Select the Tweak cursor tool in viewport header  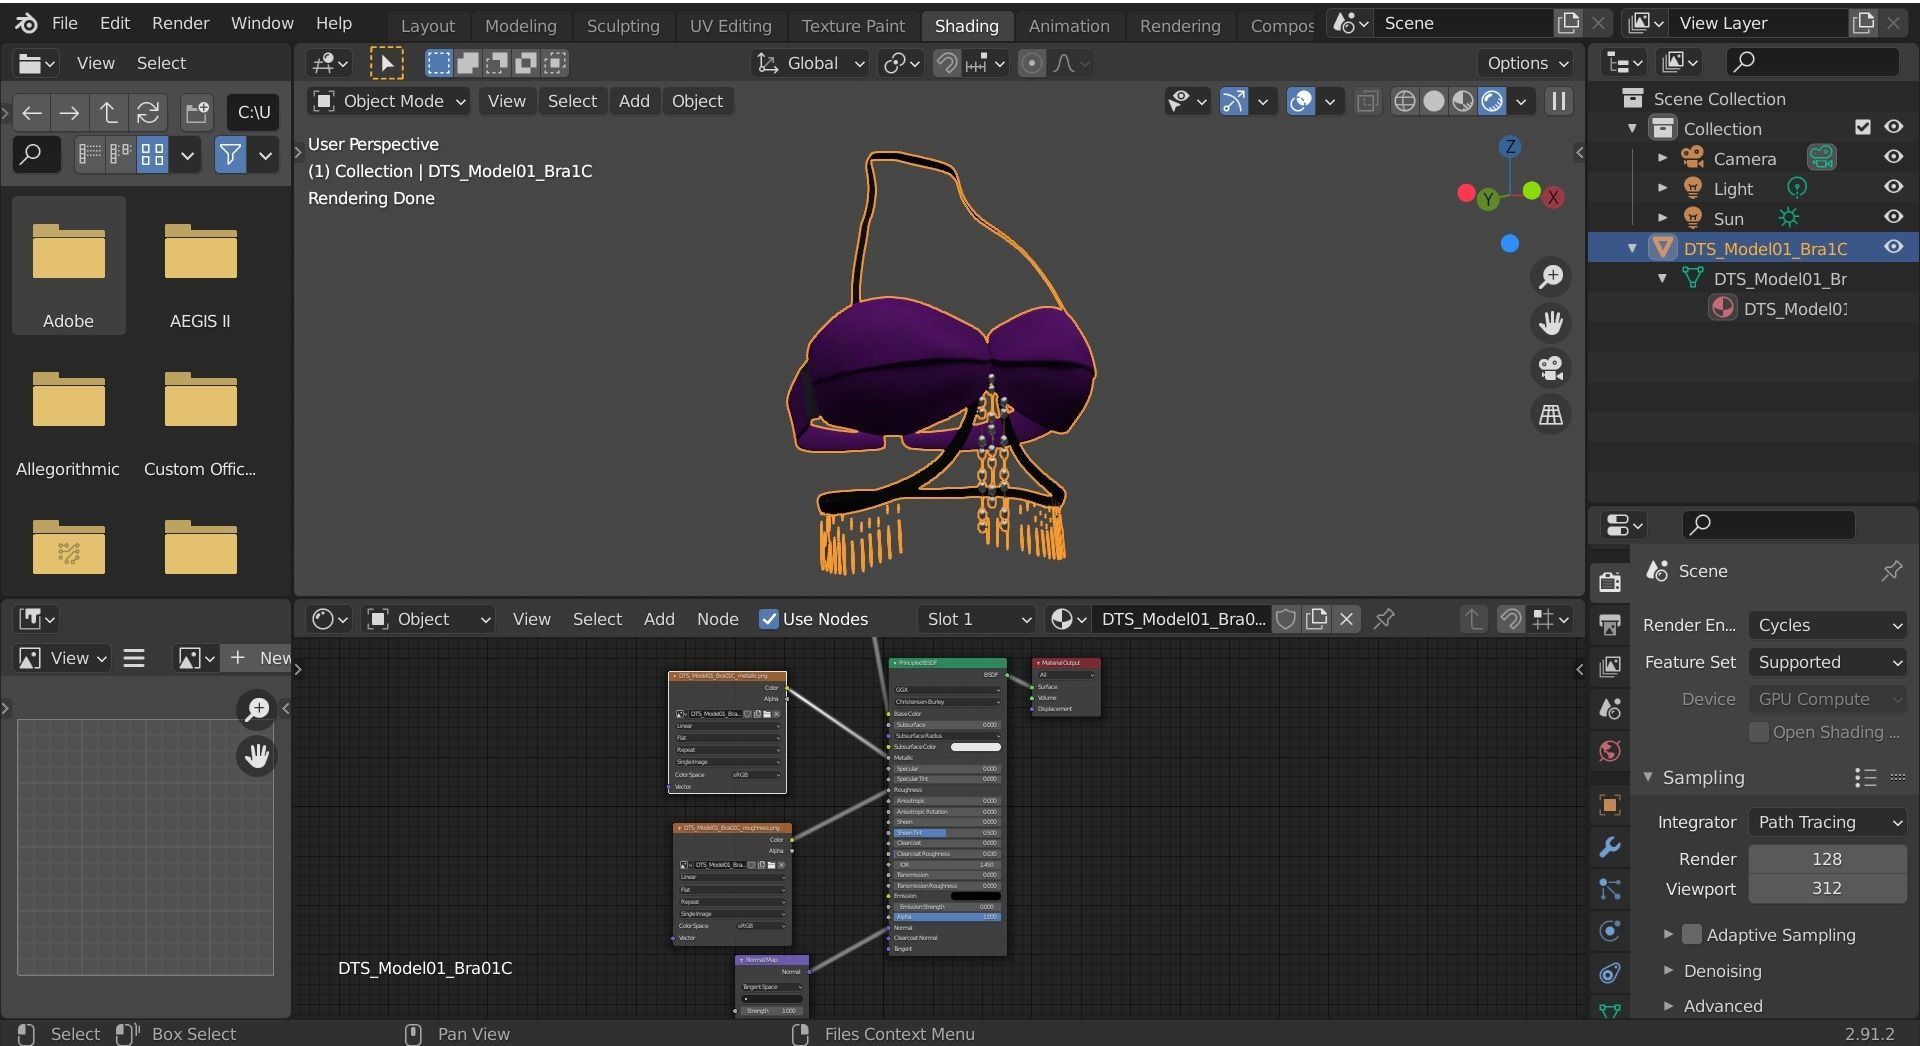point(387,63)
